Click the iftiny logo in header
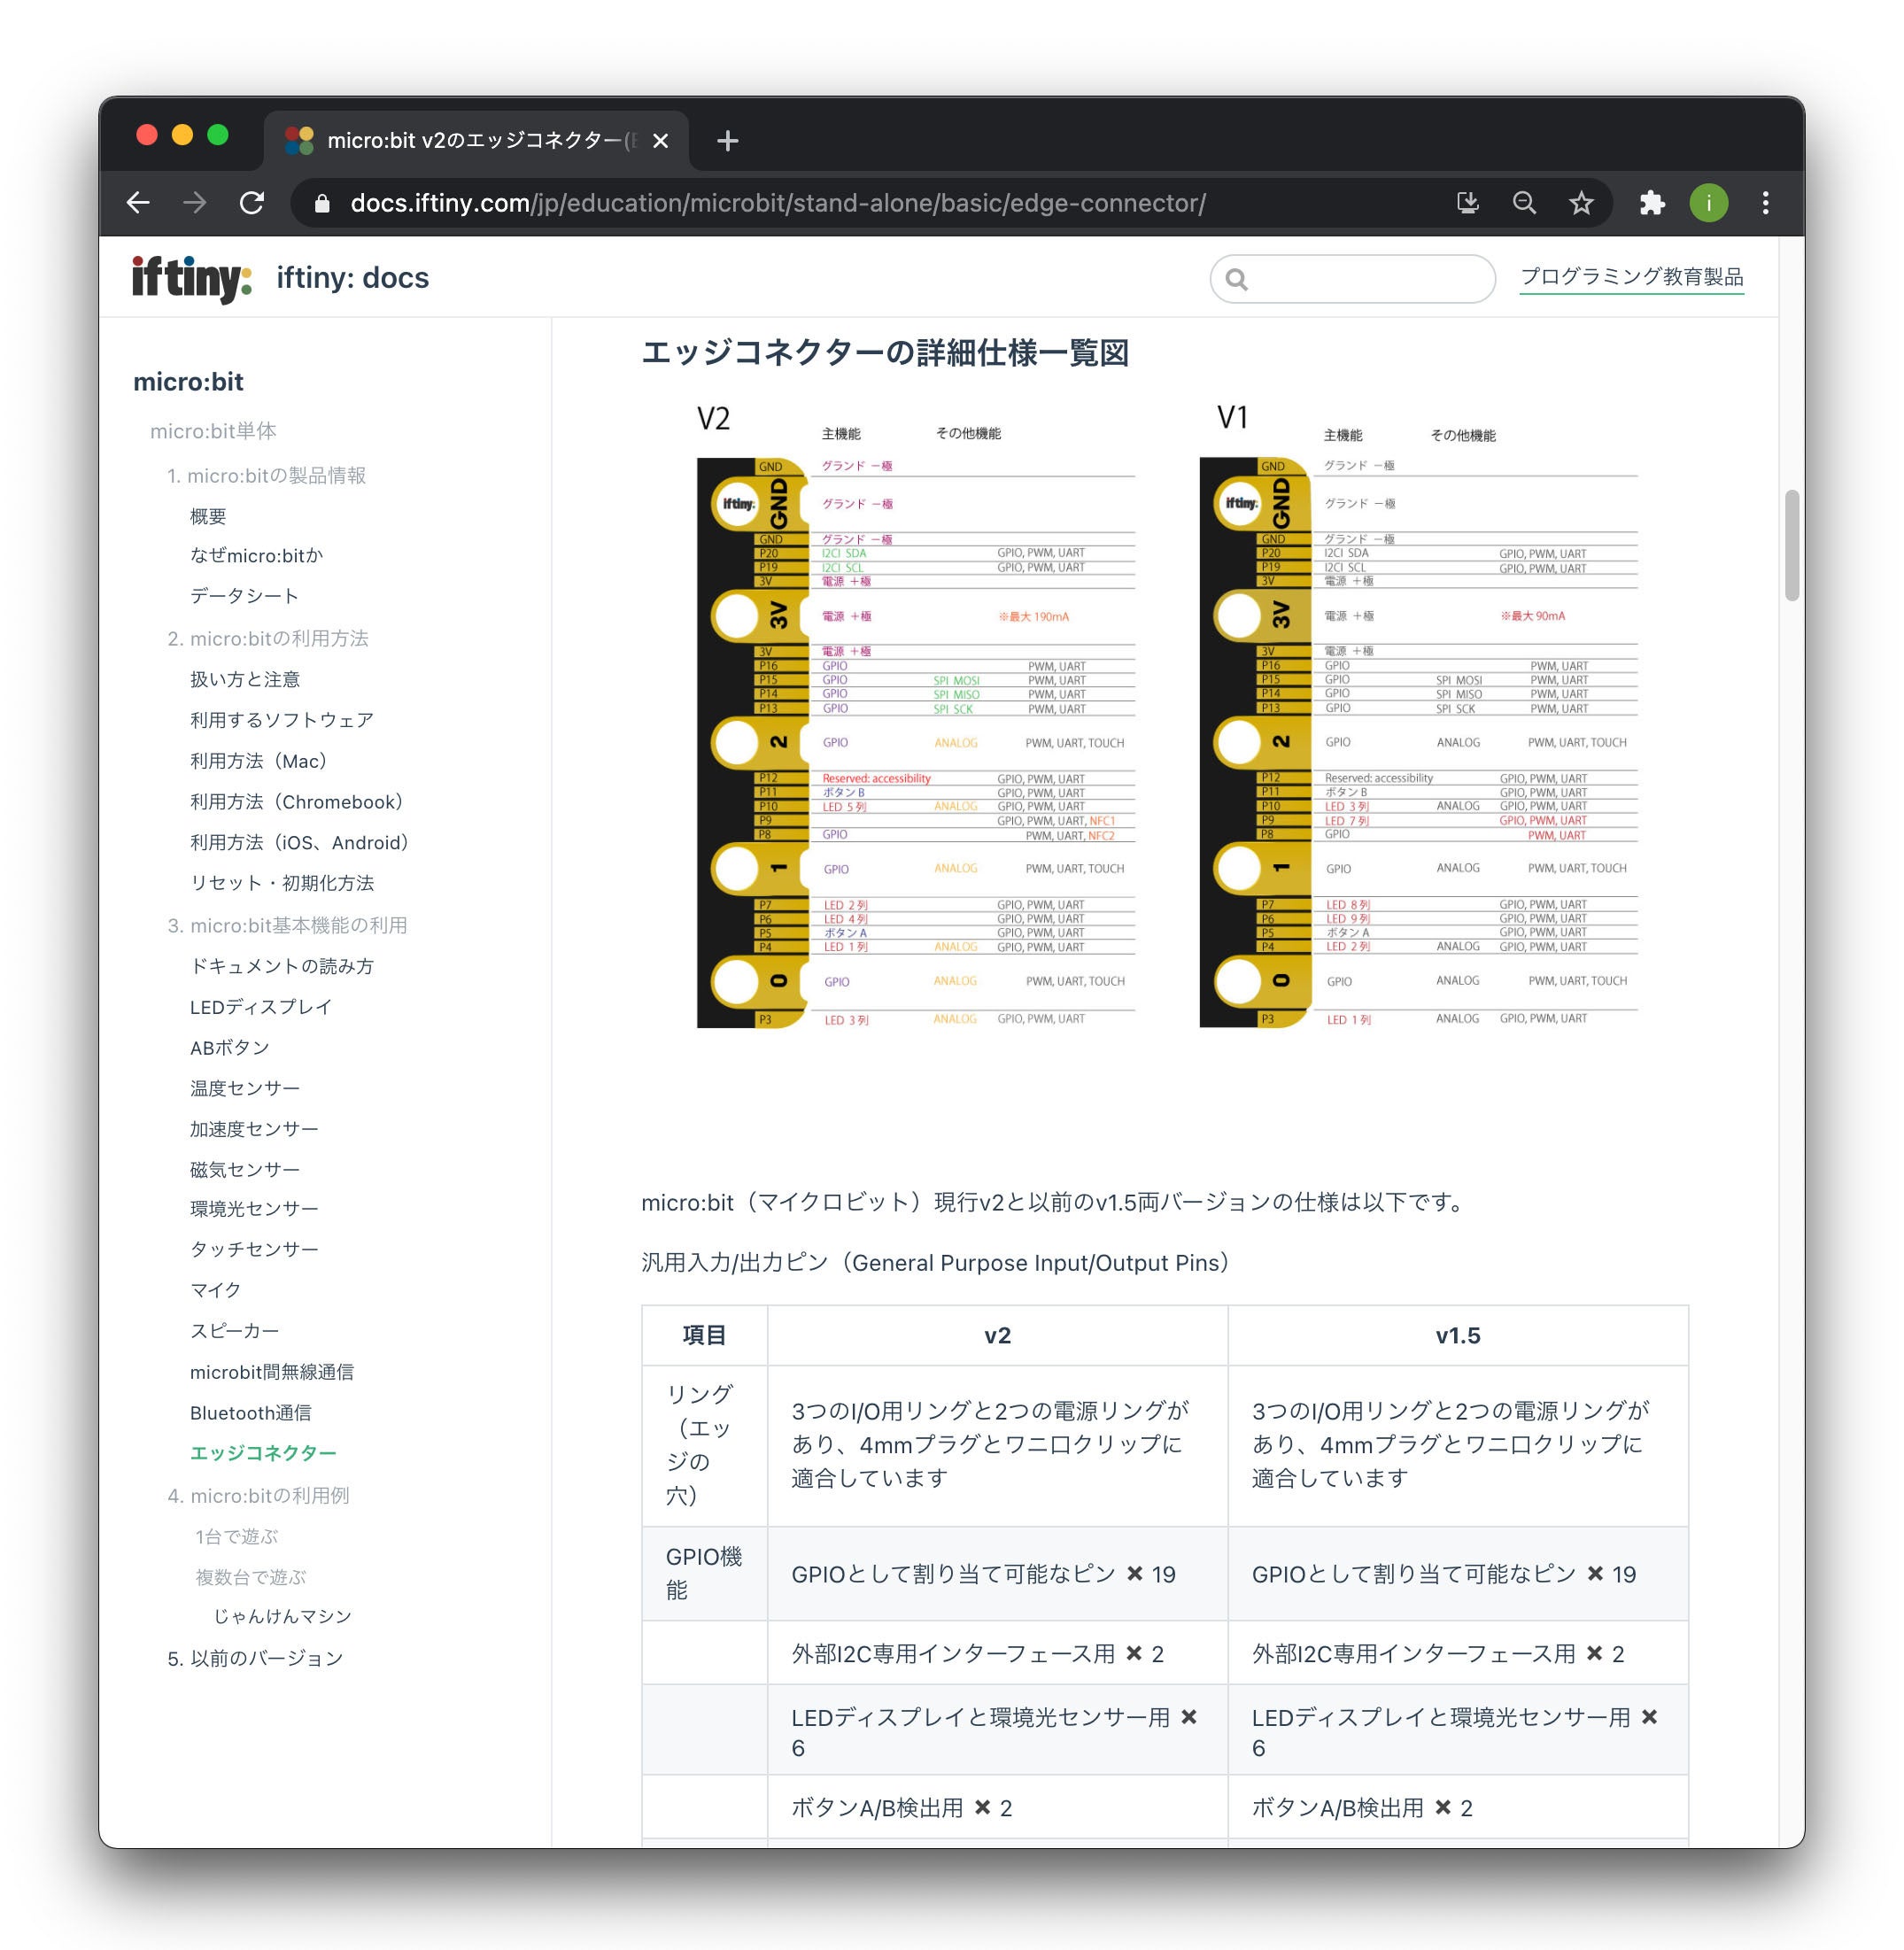Image resolution: width=1904 pixels, height=1950 pixels. (191, 278)
